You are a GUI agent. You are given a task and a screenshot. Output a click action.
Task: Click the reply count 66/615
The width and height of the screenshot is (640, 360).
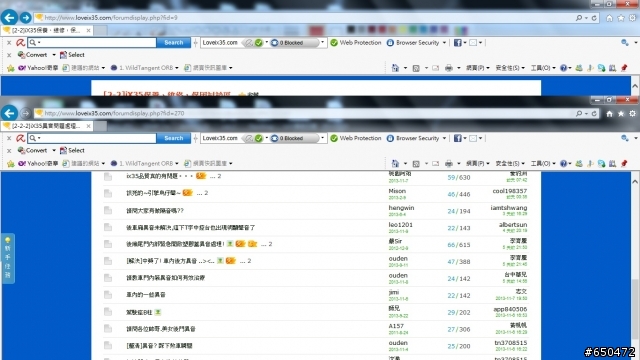tap(459, 245)
